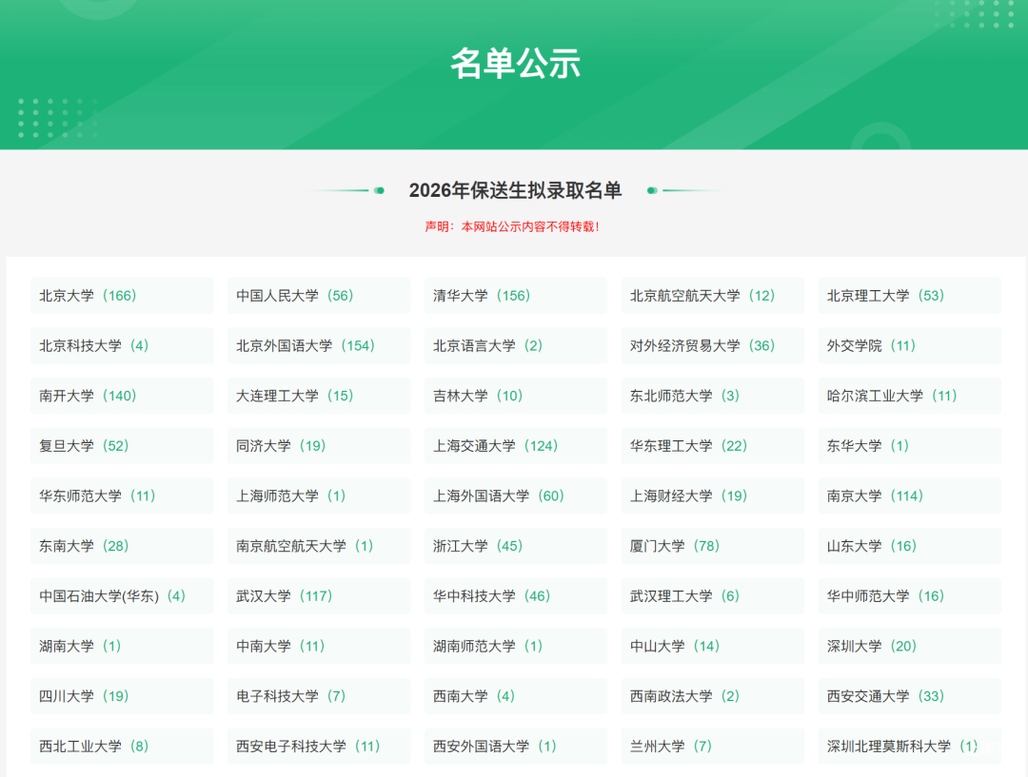Open 上海师范大学 (1) entry
This screenshot has width=1028, height=777.
pos(319,496)
